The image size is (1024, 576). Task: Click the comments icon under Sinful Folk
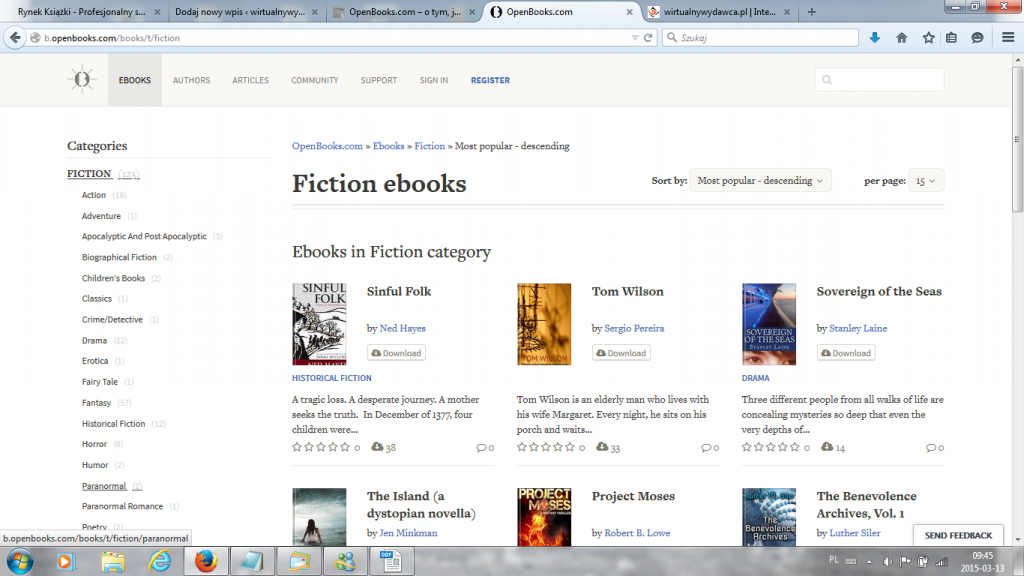(x=481, y=447)
